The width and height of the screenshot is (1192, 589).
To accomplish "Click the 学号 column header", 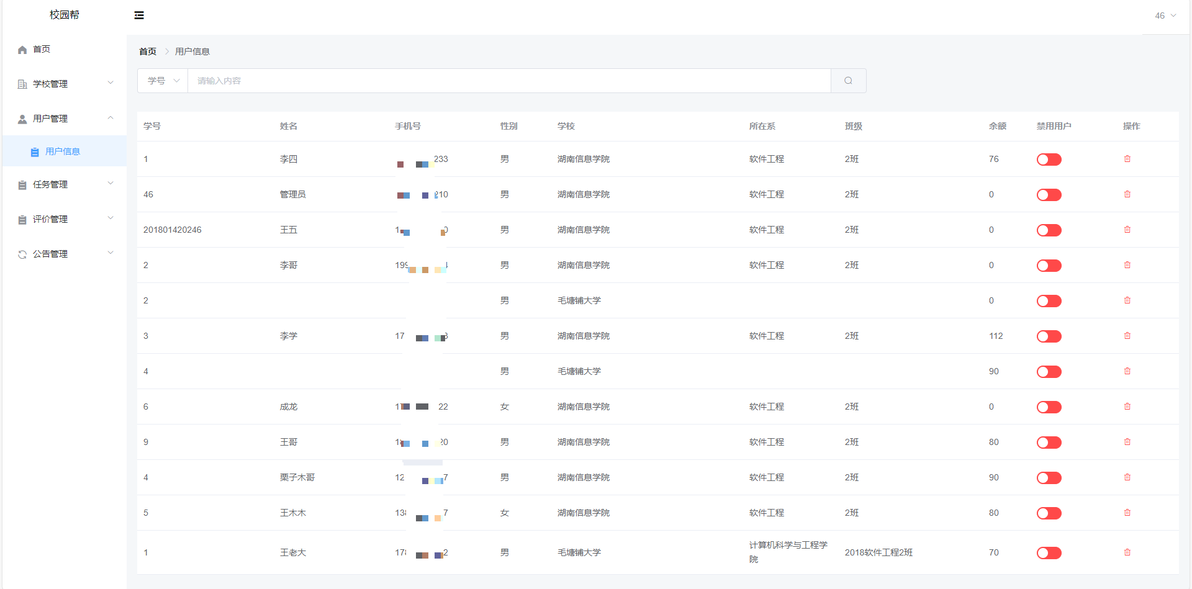I will pyautogui.click(x=152, y=126).
